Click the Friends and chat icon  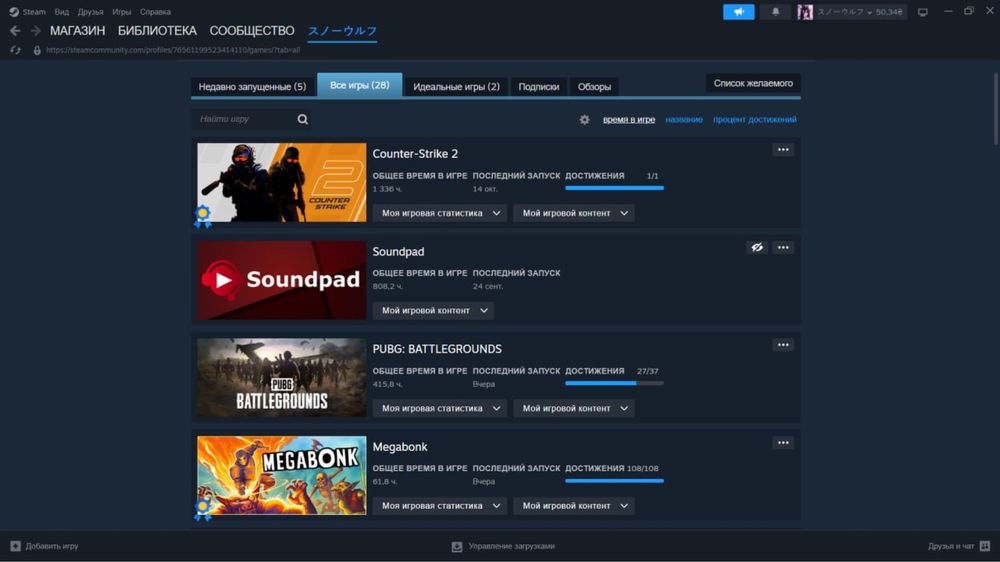click(985, 546)
